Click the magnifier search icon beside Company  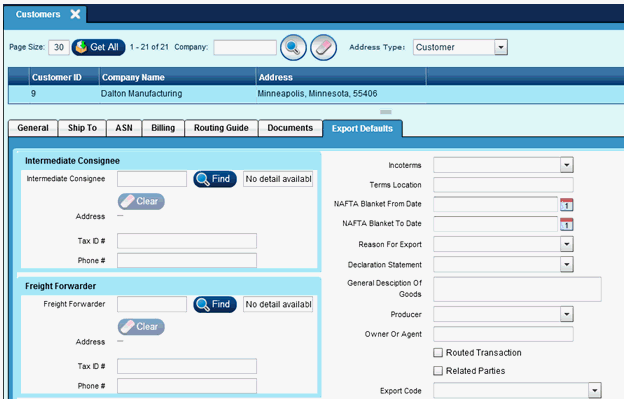tap(293, 47)
